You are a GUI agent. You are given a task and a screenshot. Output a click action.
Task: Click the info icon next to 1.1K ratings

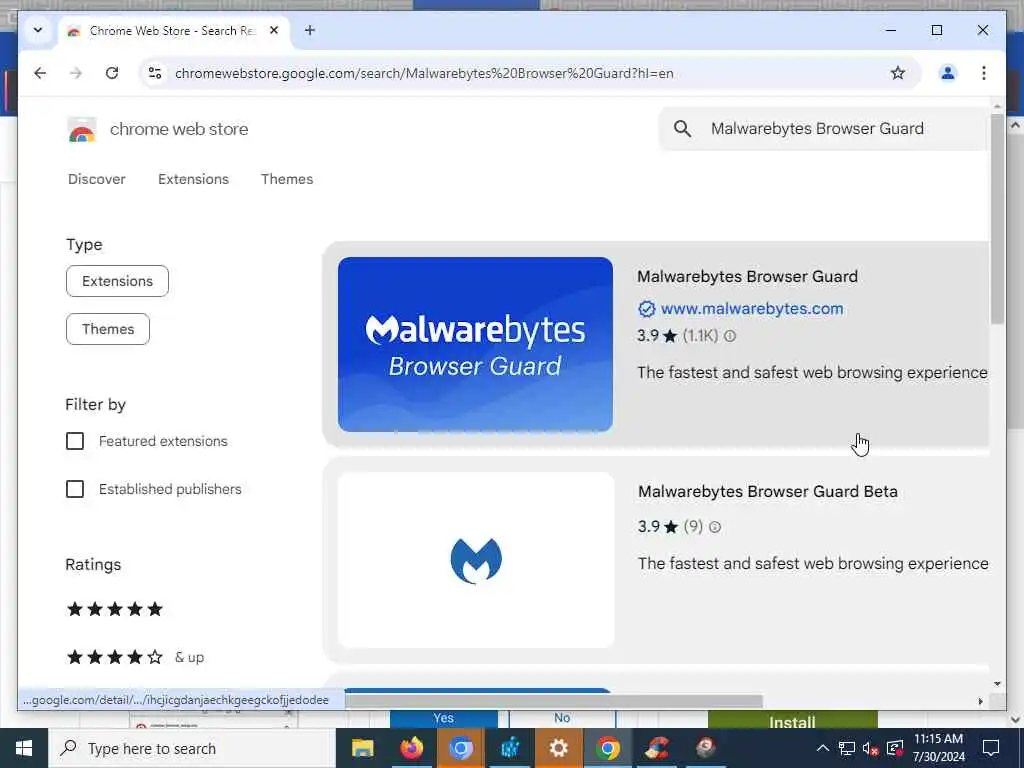click(x=730, y=336)
